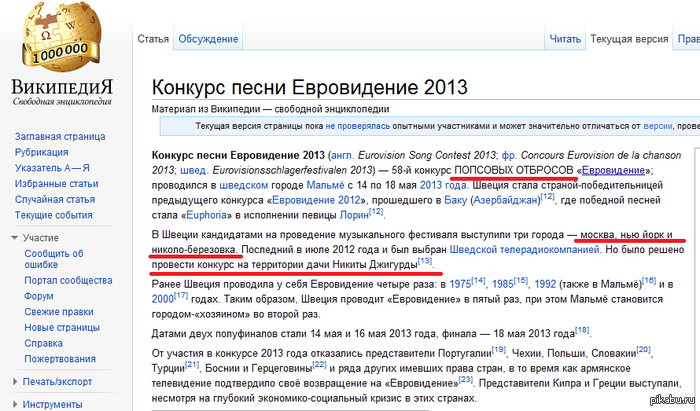Click the Euphoria song link

pyautogui.click(x=206, y=215)
